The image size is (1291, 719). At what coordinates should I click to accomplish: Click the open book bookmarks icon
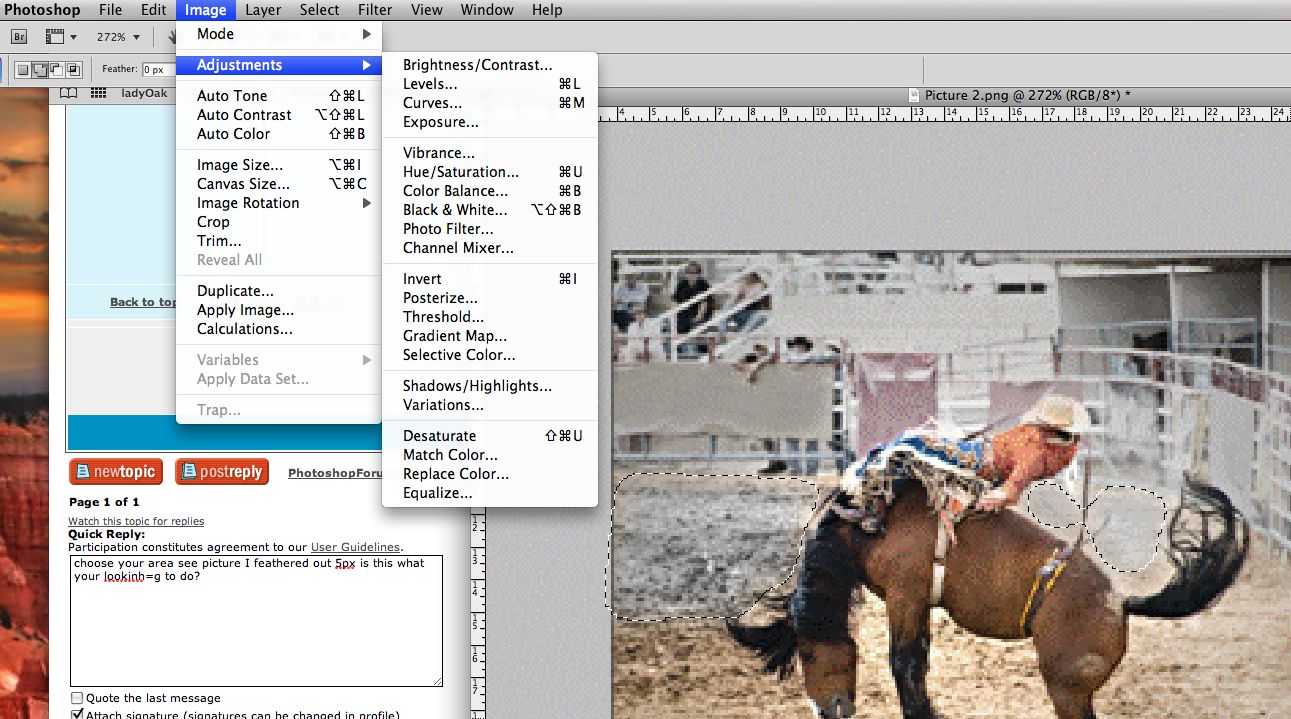(x=69, y=93)
